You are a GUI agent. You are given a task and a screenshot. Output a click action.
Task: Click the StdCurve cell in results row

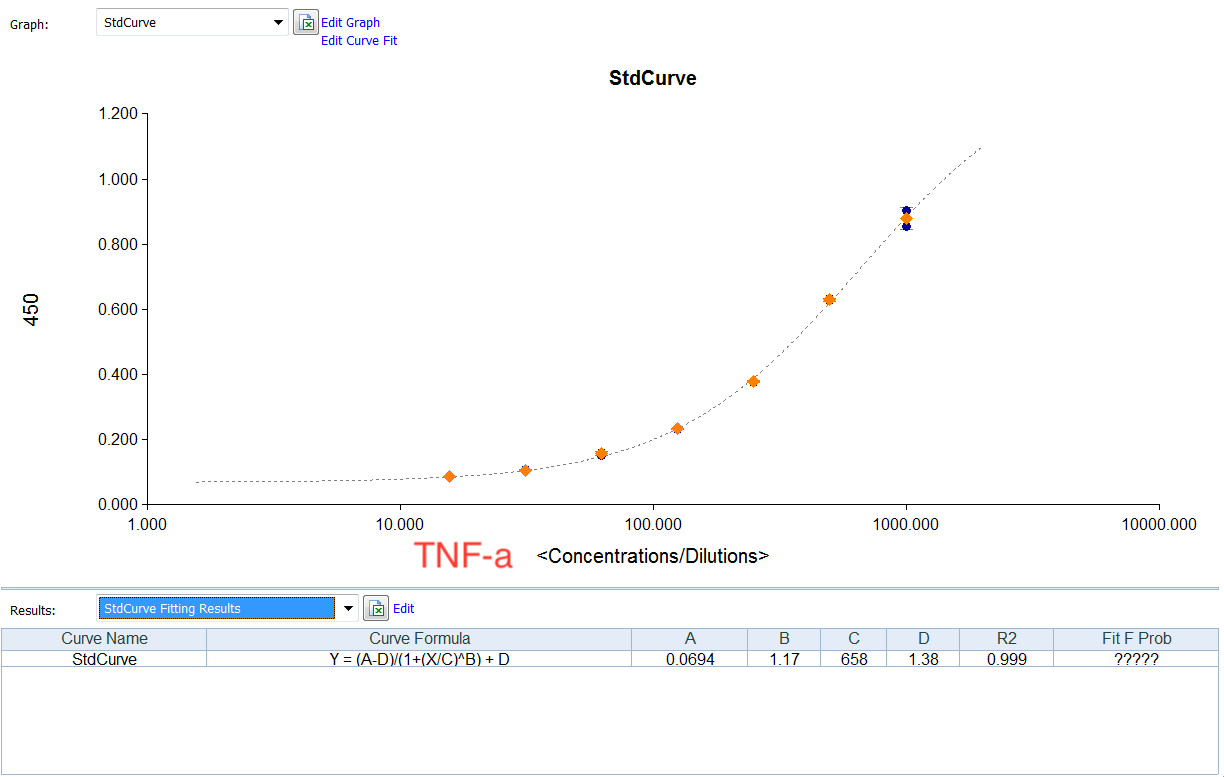tap(104, 660)
